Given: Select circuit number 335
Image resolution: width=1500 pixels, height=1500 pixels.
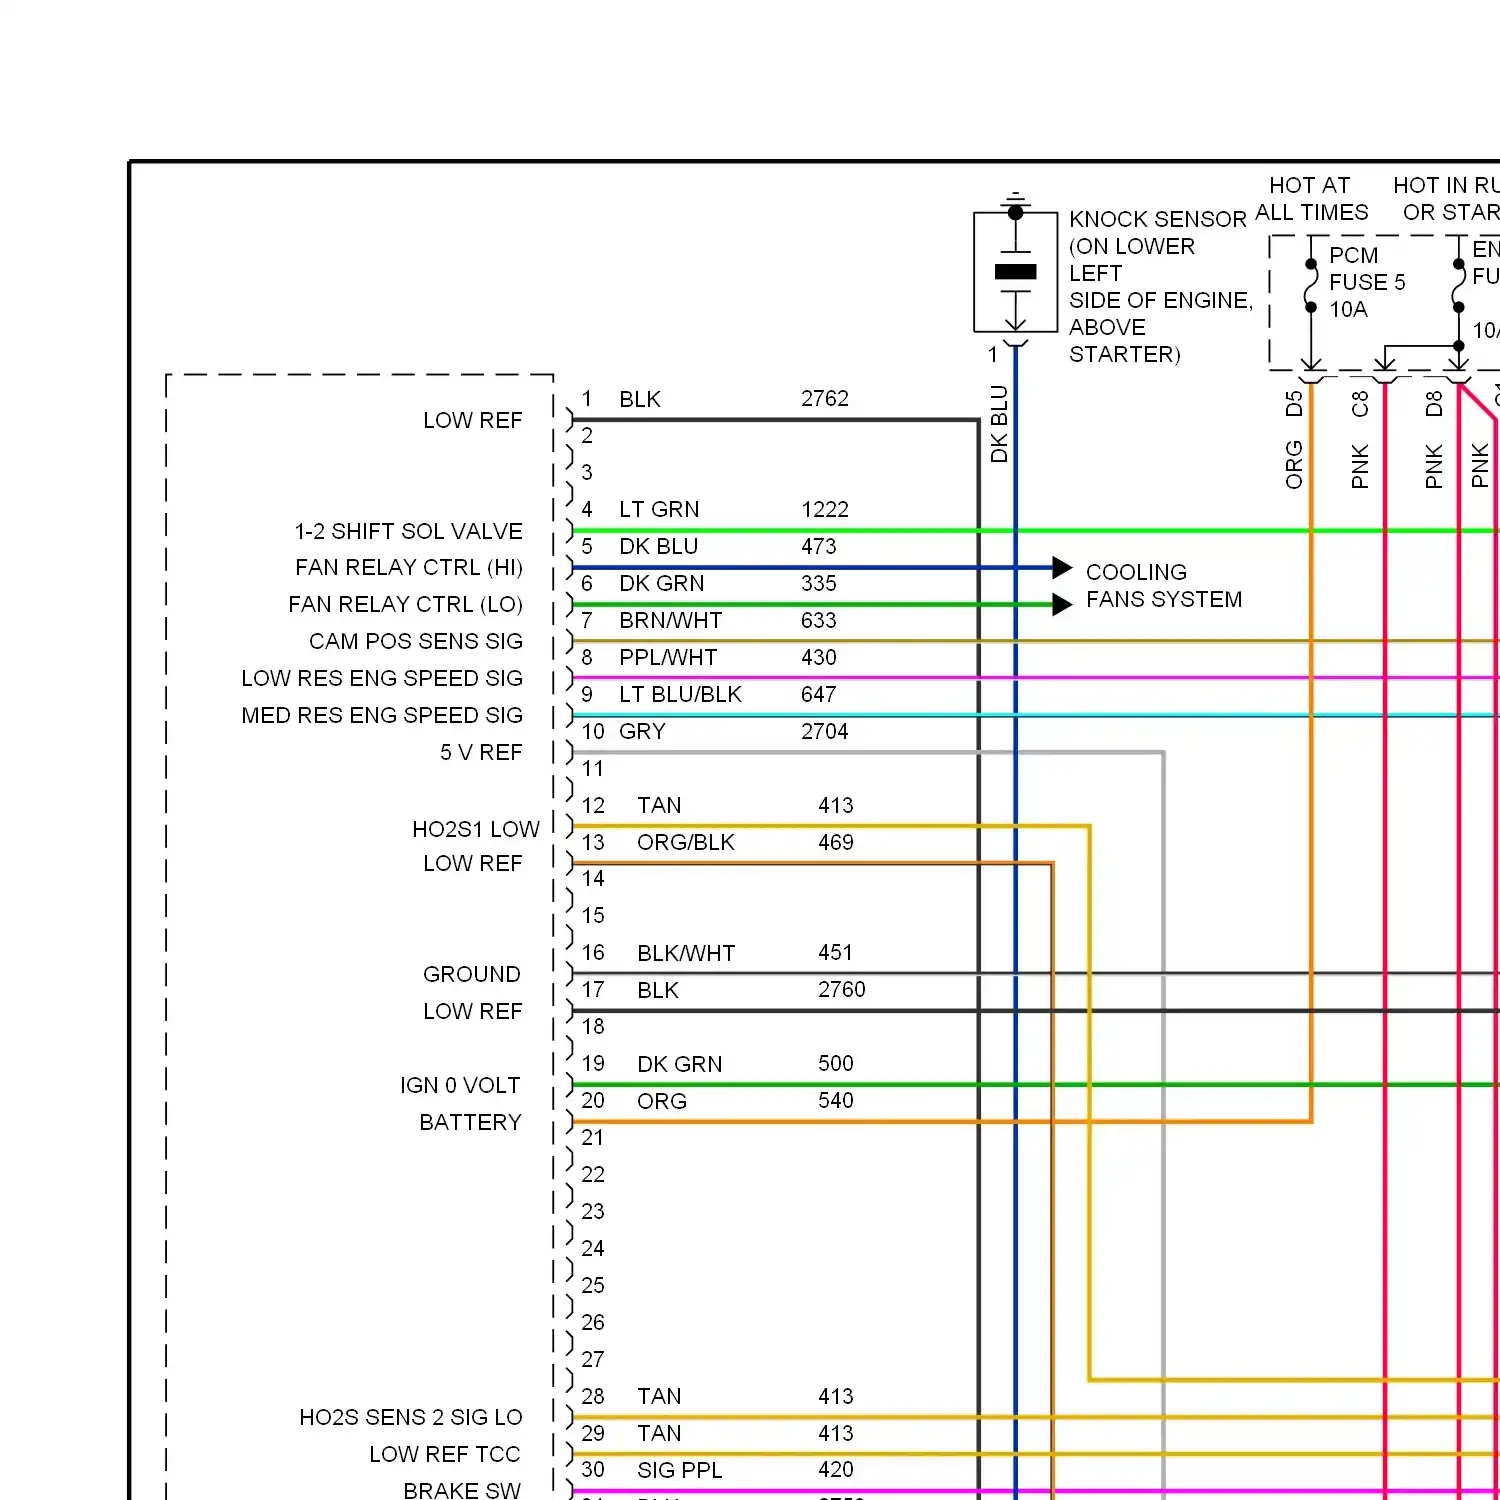Looking at the screenshot, I should coord(818,584).
